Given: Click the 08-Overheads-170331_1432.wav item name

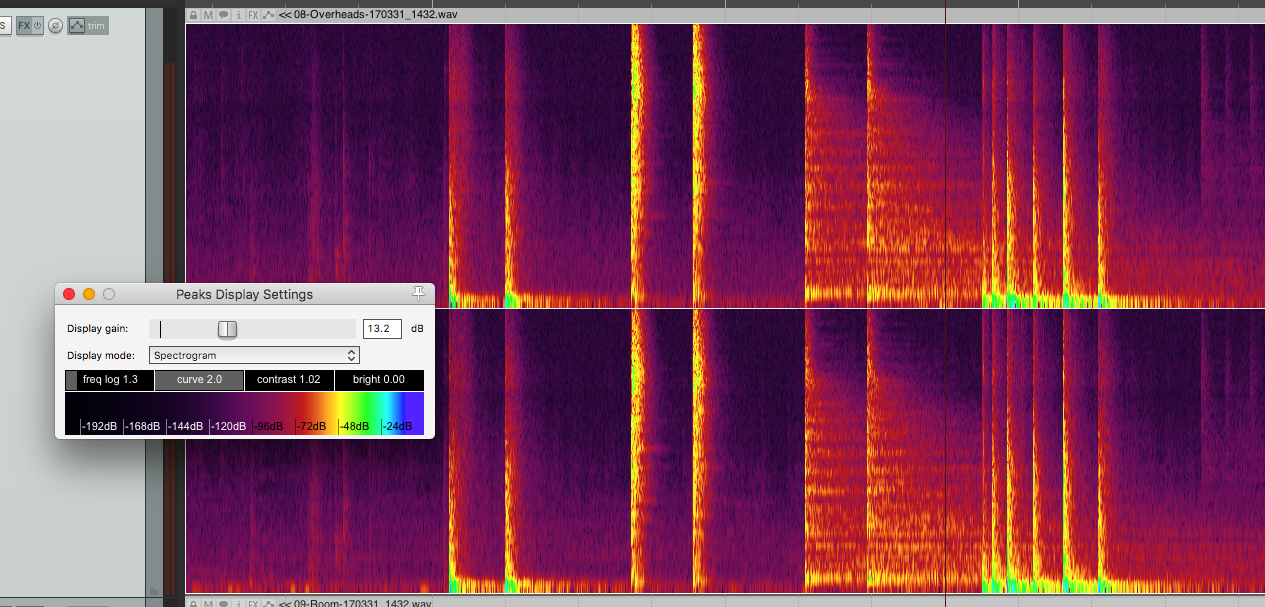Looking at the screenshot, I should (x=365, y=15).
